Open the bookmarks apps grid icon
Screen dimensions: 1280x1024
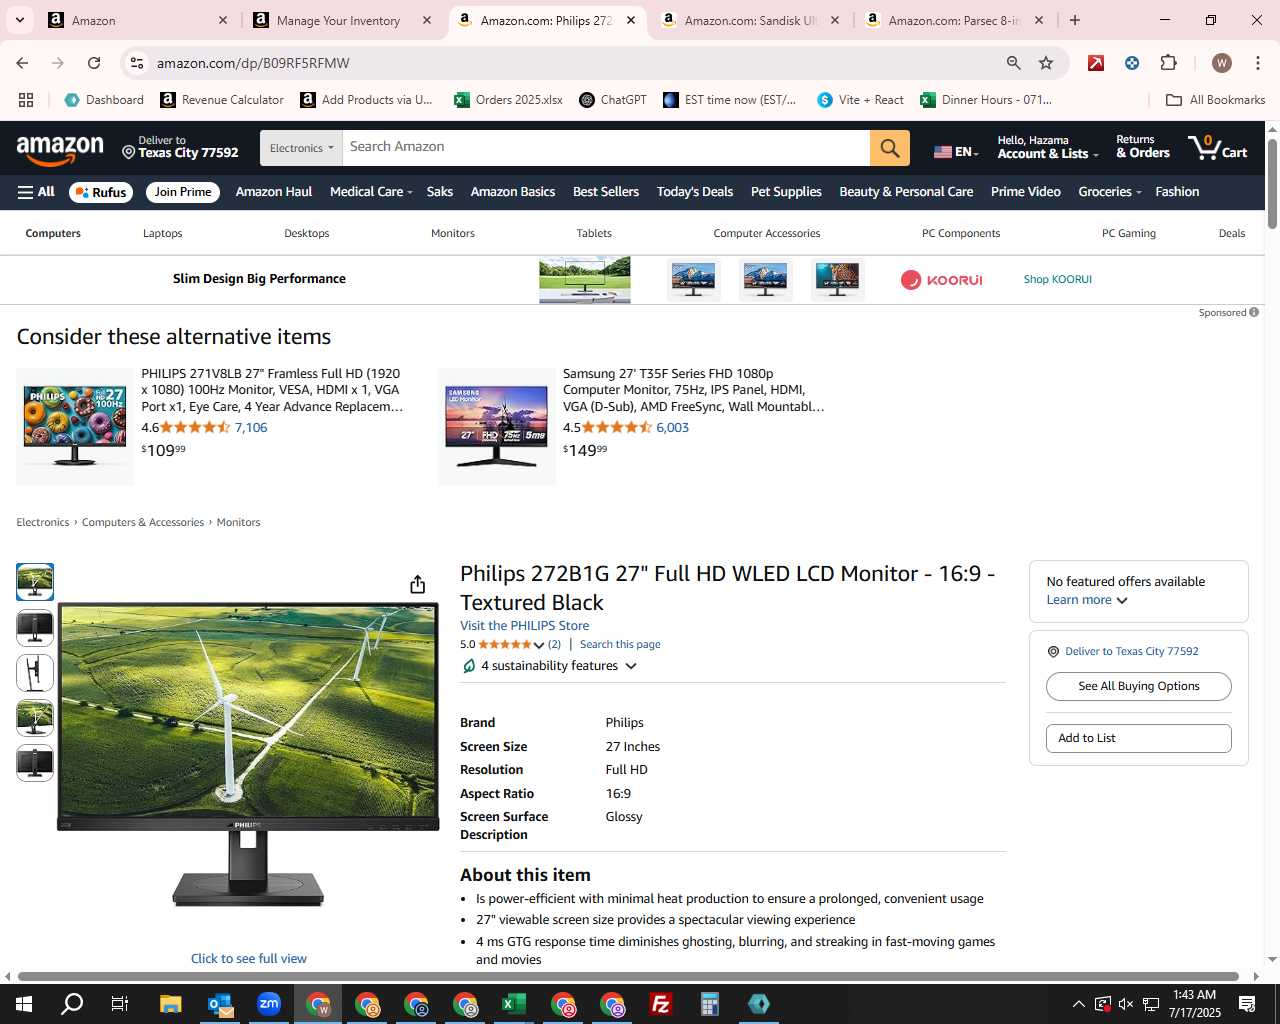tap(26, 100)
